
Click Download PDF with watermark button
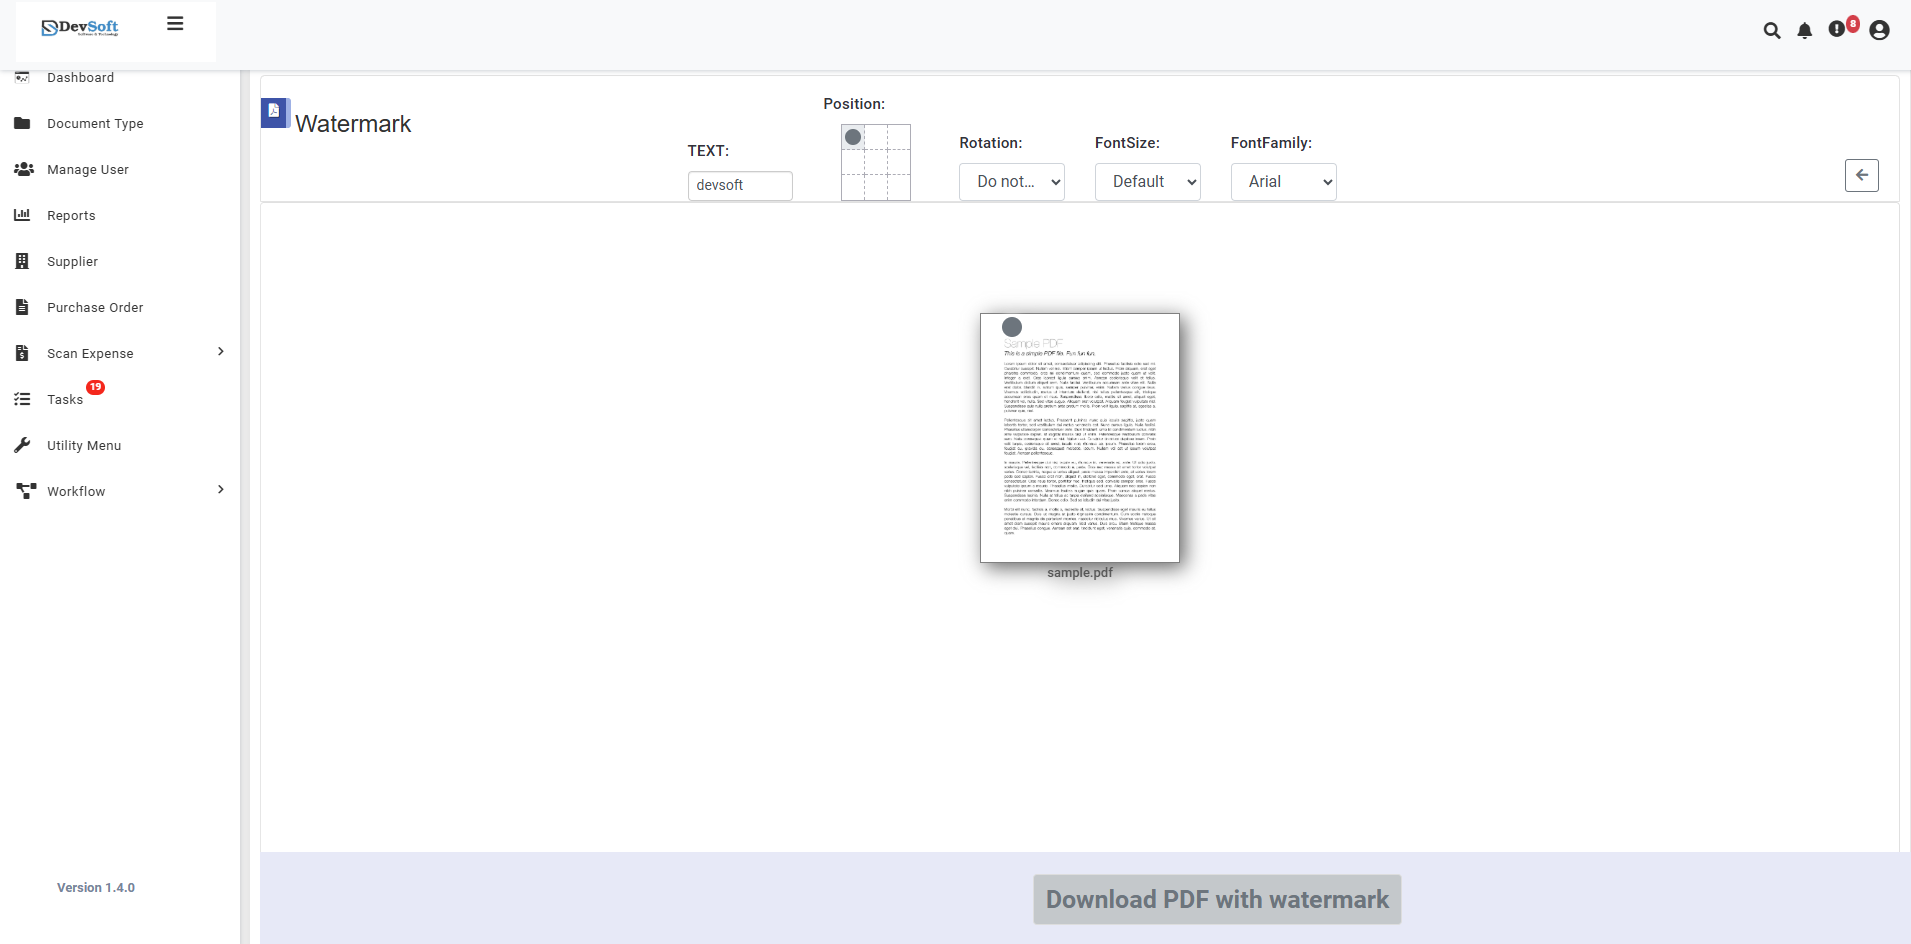click(1216, 899)
